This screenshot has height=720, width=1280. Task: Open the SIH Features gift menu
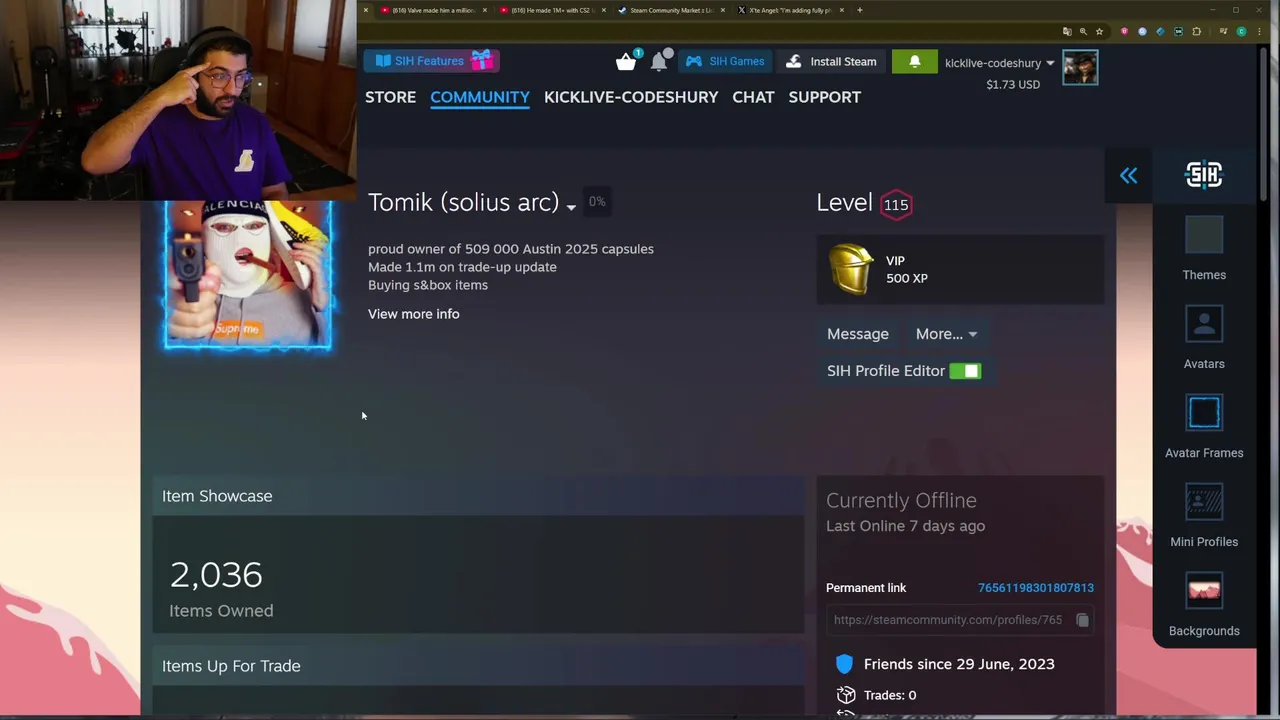[x=431, y=61]
